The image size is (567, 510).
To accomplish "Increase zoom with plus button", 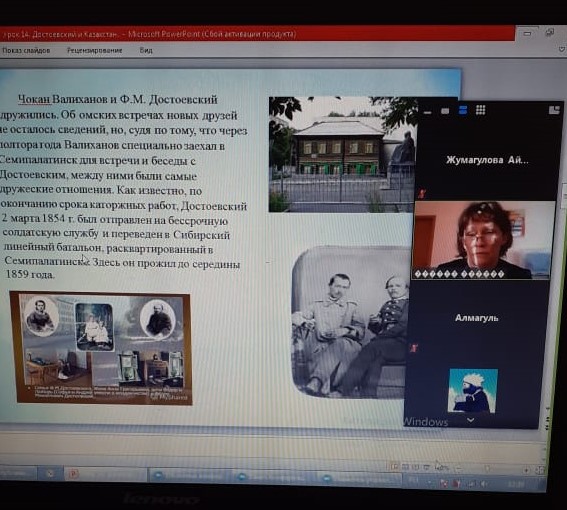I will click(x=526, y=470).
